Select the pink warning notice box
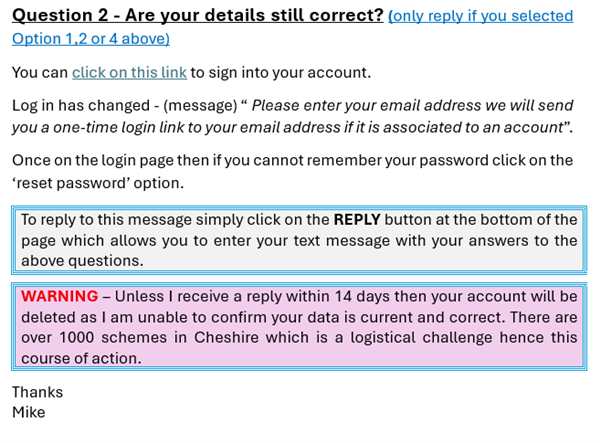The height and width of the screenshot is (443, 600). coord(299,347)
